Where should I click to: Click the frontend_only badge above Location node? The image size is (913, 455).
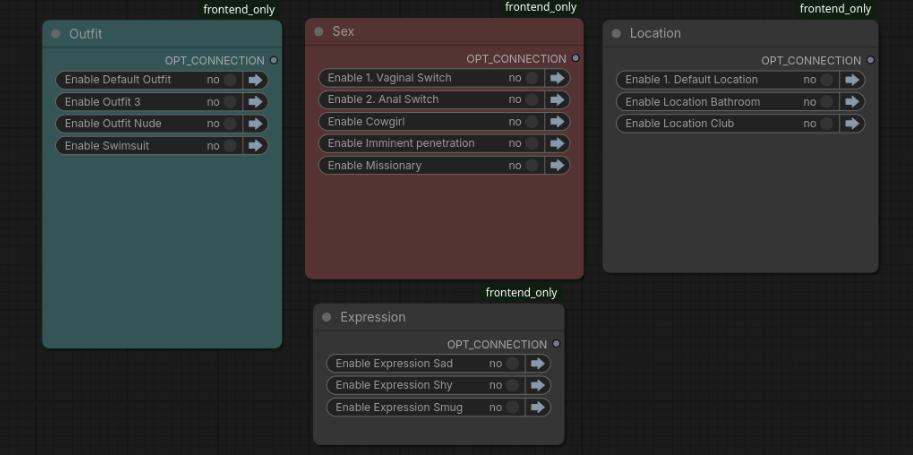coord(835,9)
